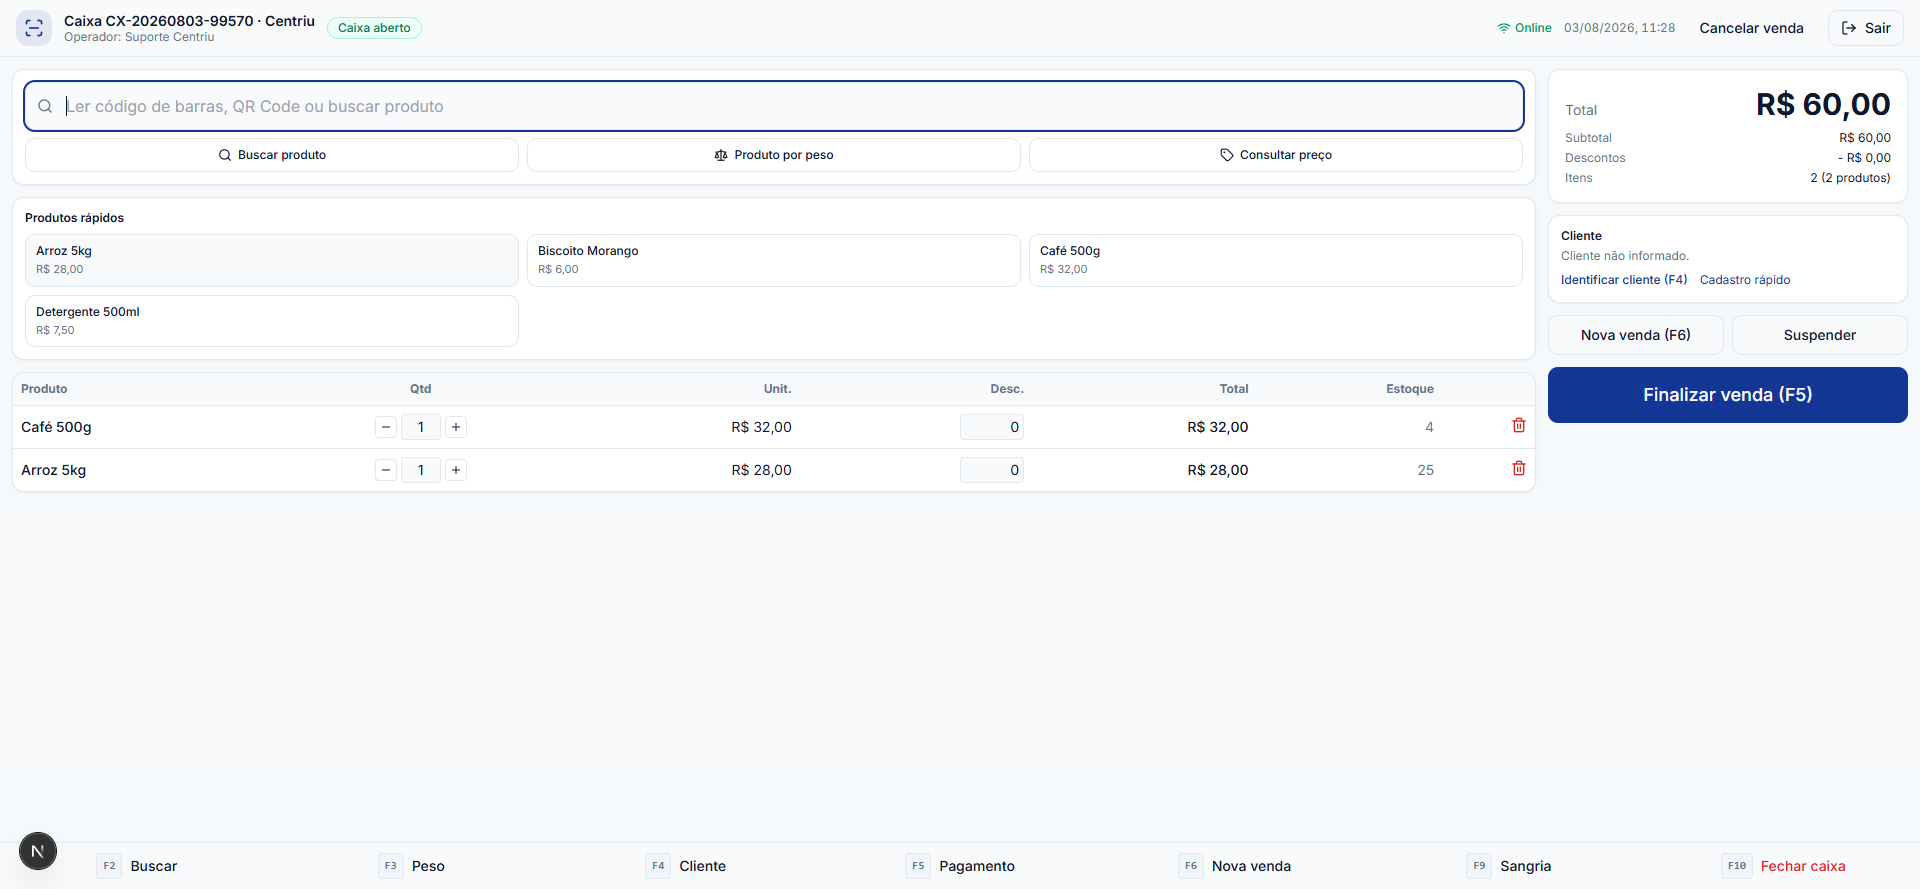Add quick product Detergente 500ml

(x=272, y=321)
